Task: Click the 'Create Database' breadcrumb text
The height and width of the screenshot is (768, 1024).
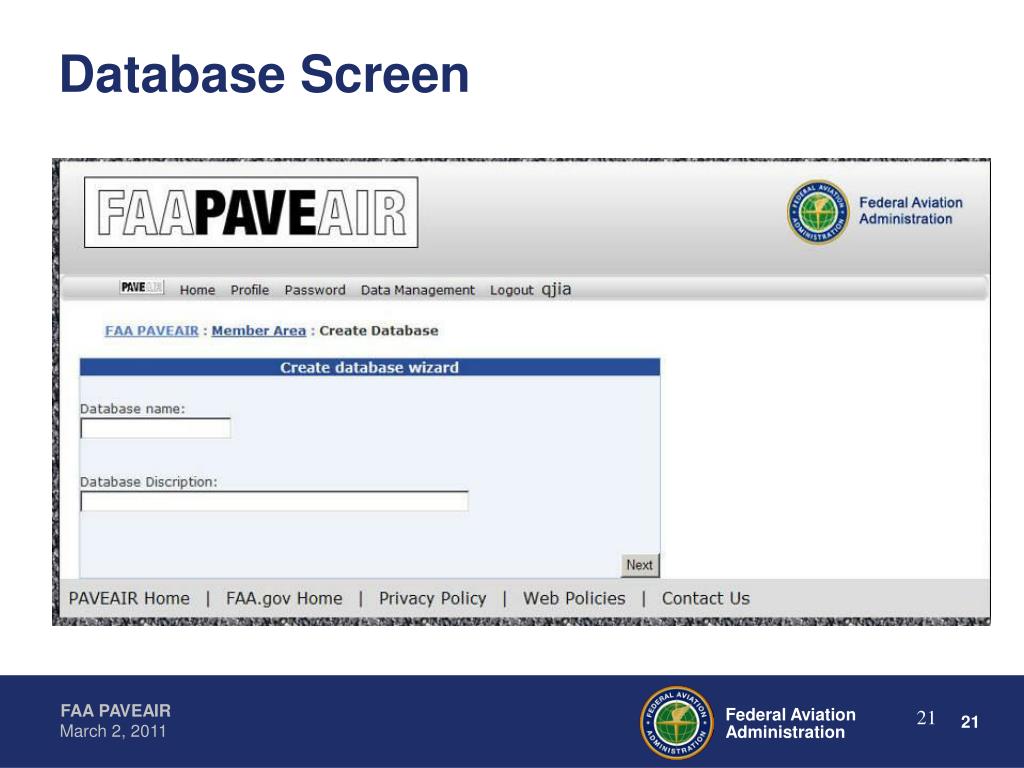Action: [379, 330]
